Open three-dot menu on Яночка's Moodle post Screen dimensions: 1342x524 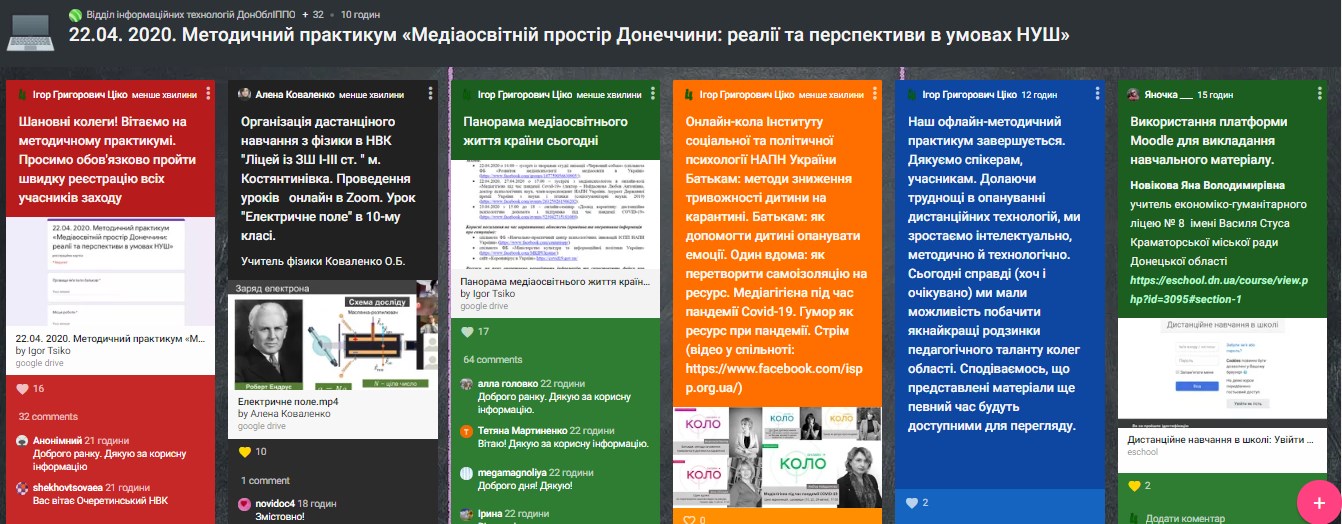[x=1318, y=94]
